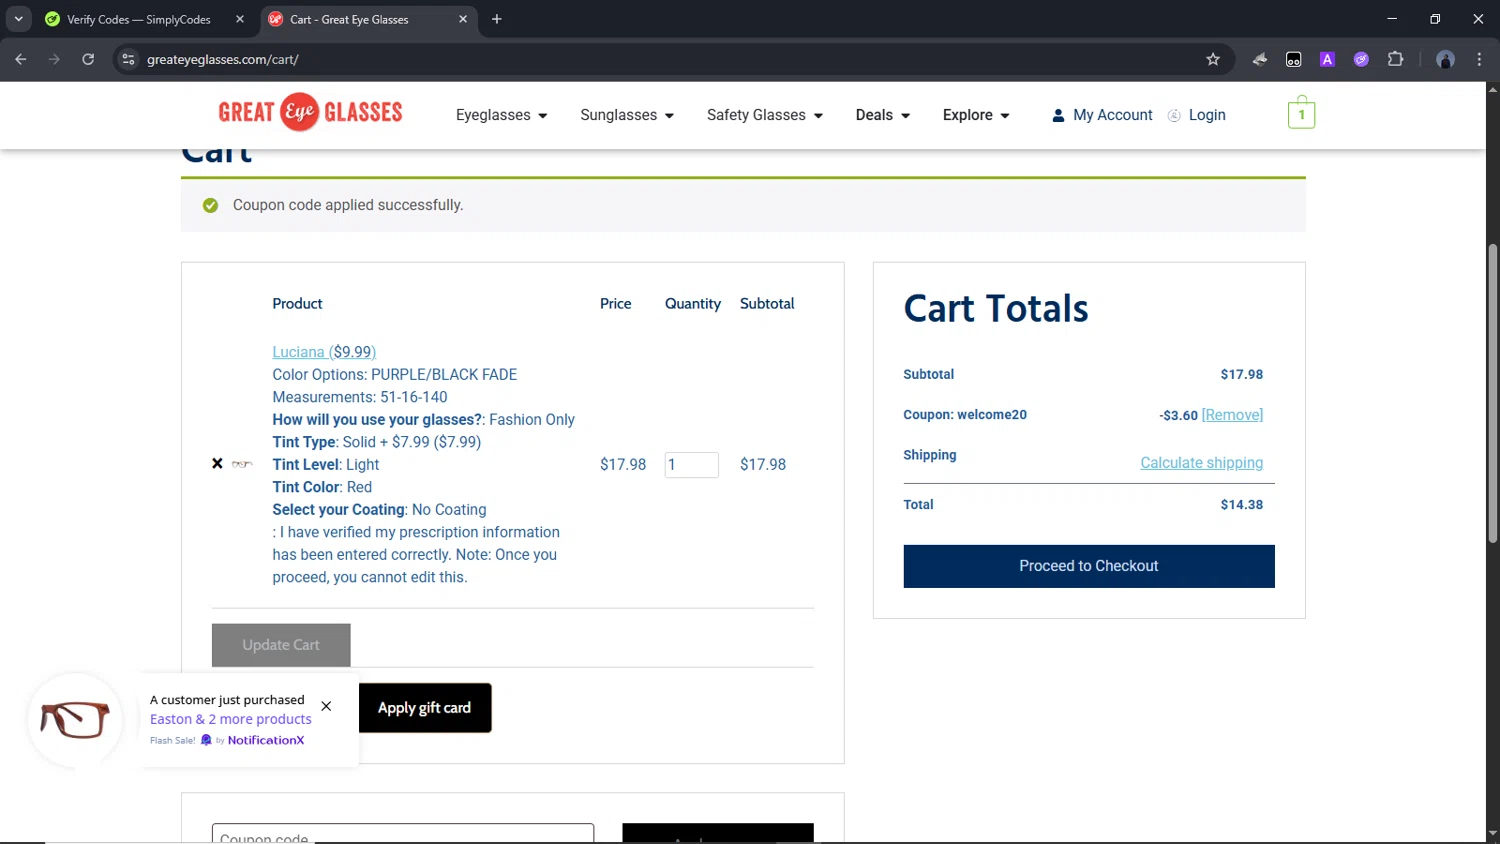Click the 'Coupon: welcome20' label
Screen dimensions: 1500x844
[x=965, y=415]
